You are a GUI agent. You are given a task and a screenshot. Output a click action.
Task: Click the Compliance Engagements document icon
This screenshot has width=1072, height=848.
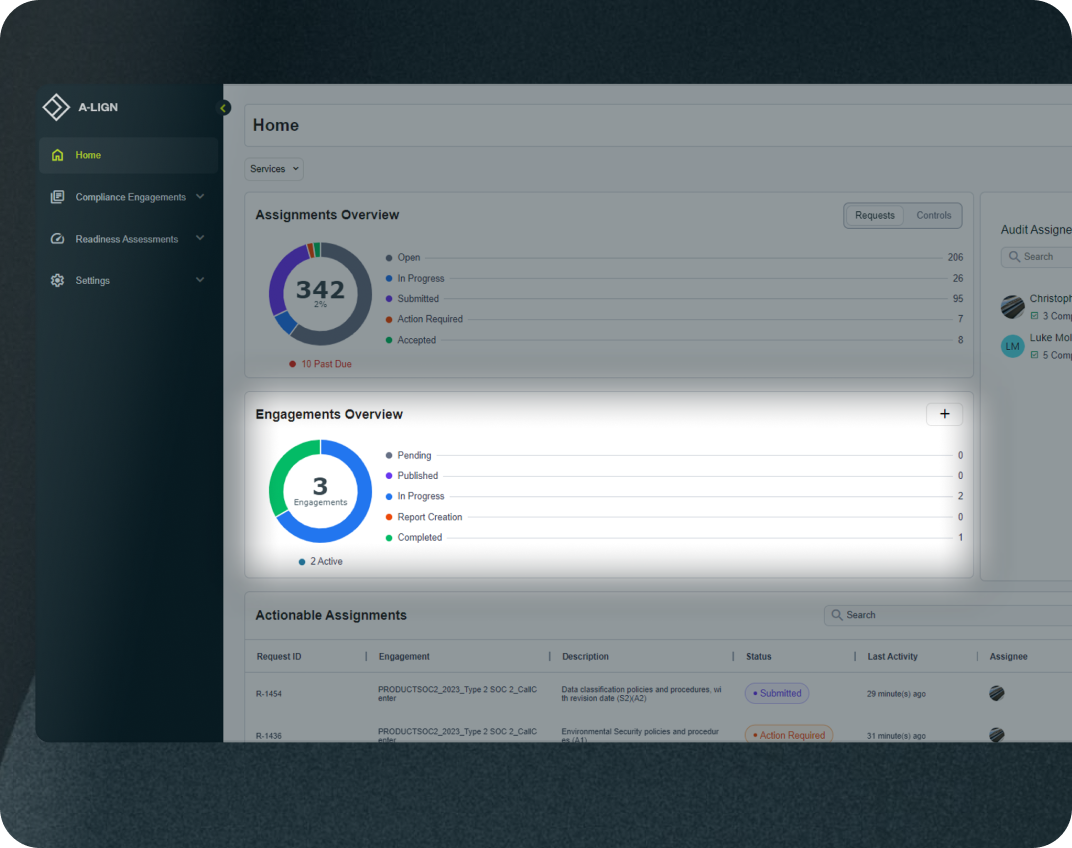pos(57,197)
